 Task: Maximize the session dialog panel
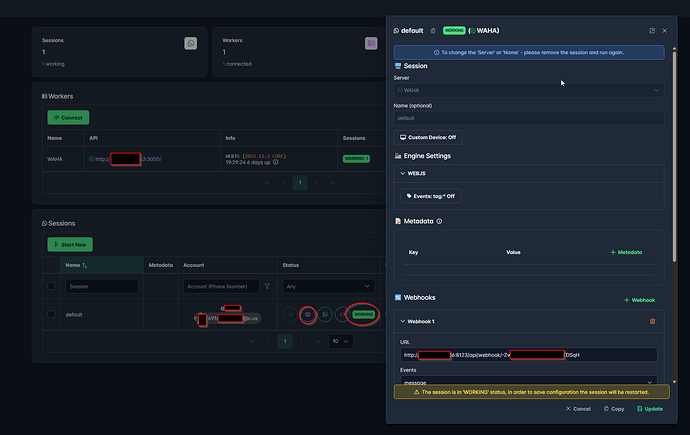(652, 31)
